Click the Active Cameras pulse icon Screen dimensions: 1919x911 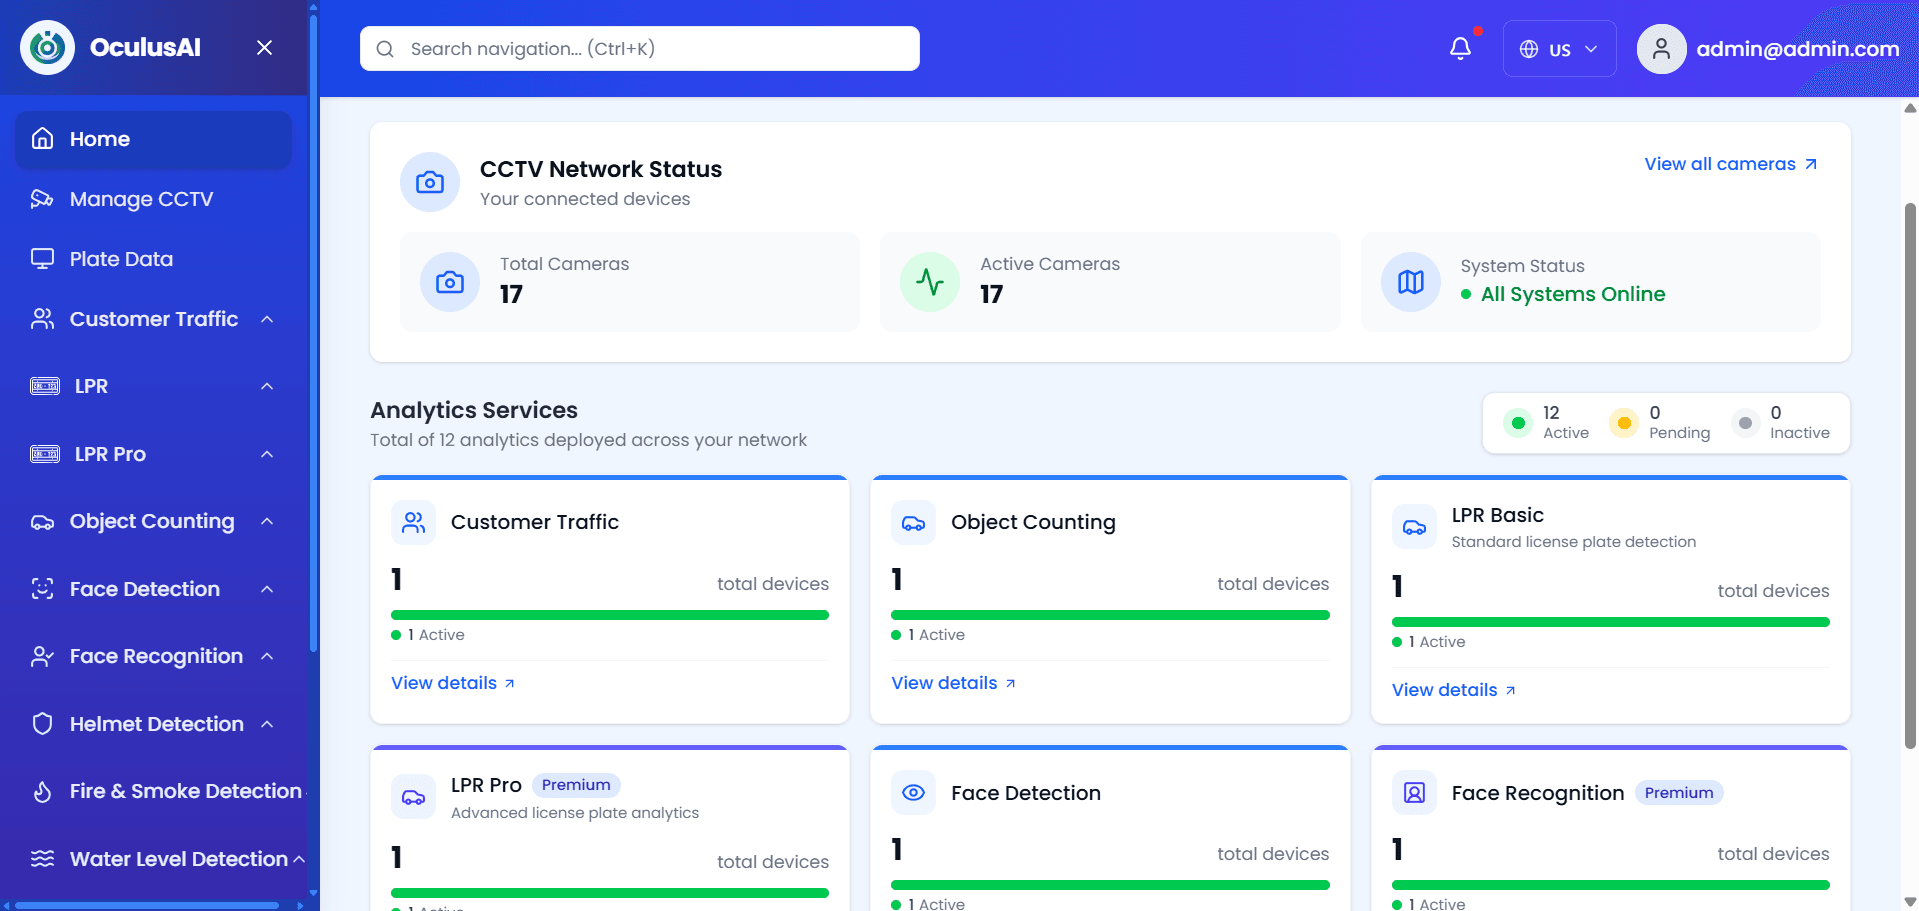point(930,282)
